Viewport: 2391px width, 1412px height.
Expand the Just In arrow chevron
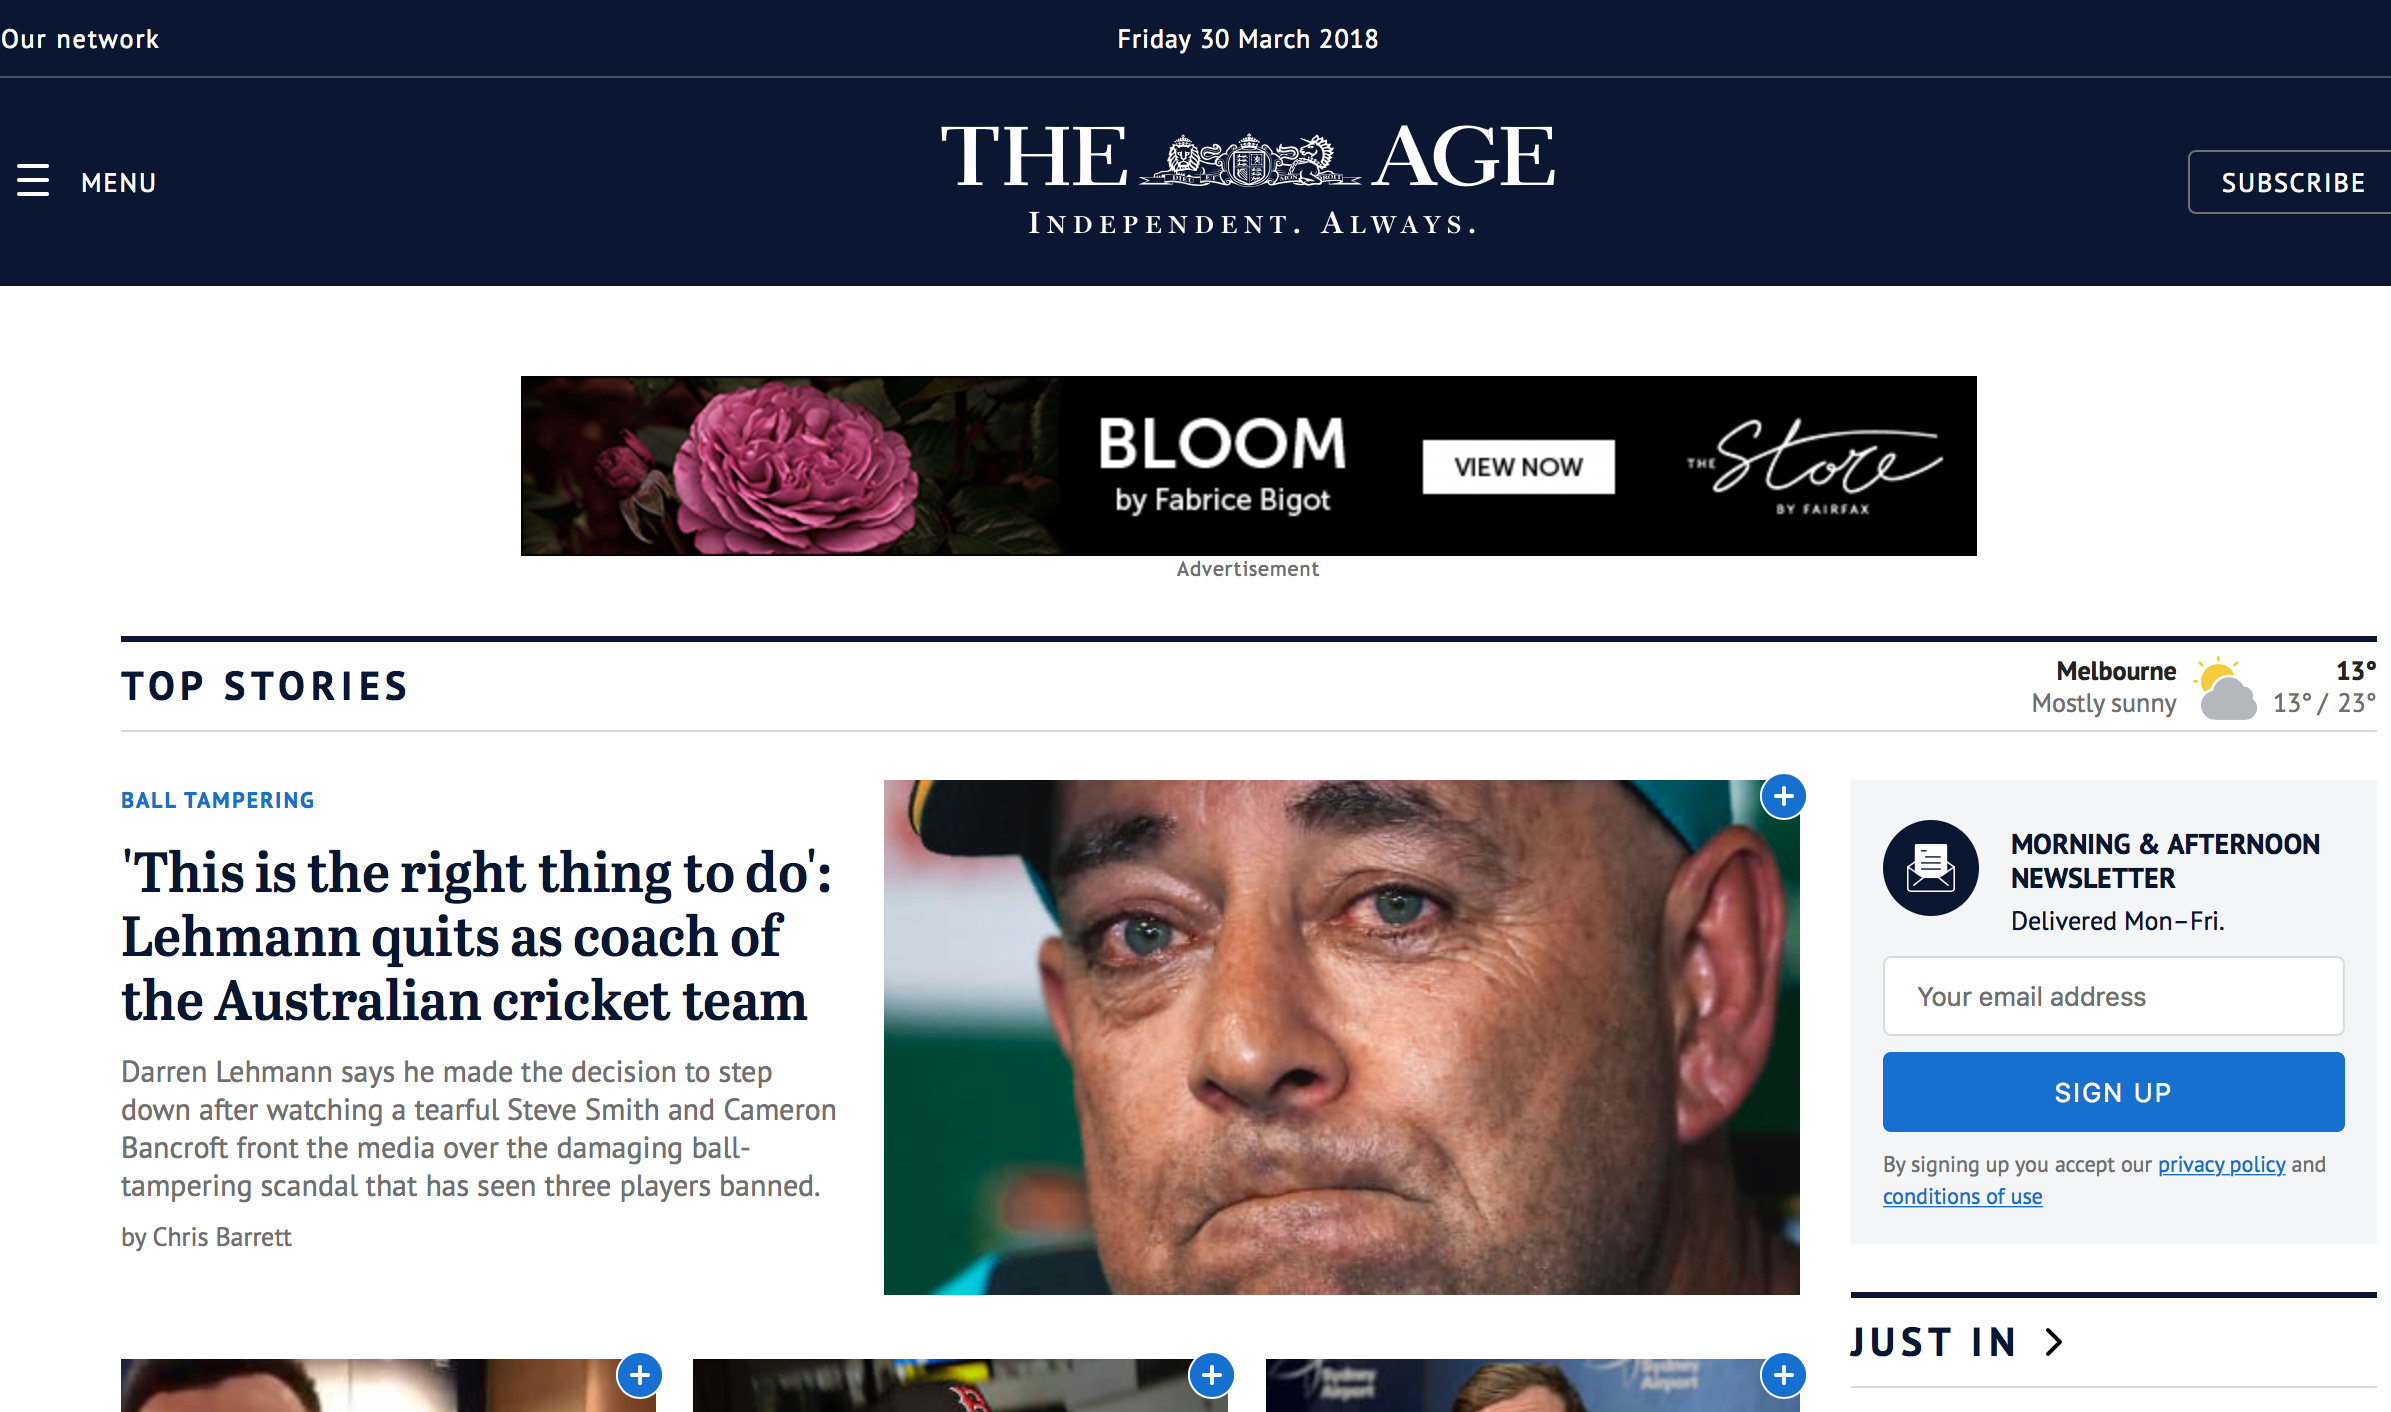click(x=2054, y=1342)
